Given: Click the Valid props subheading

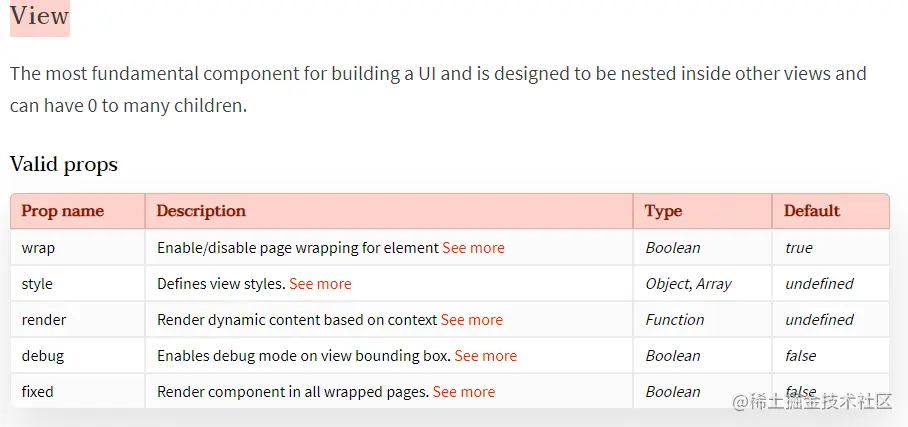Looking at the screenshot, I should pyautogui.click(x=64, y=165).
